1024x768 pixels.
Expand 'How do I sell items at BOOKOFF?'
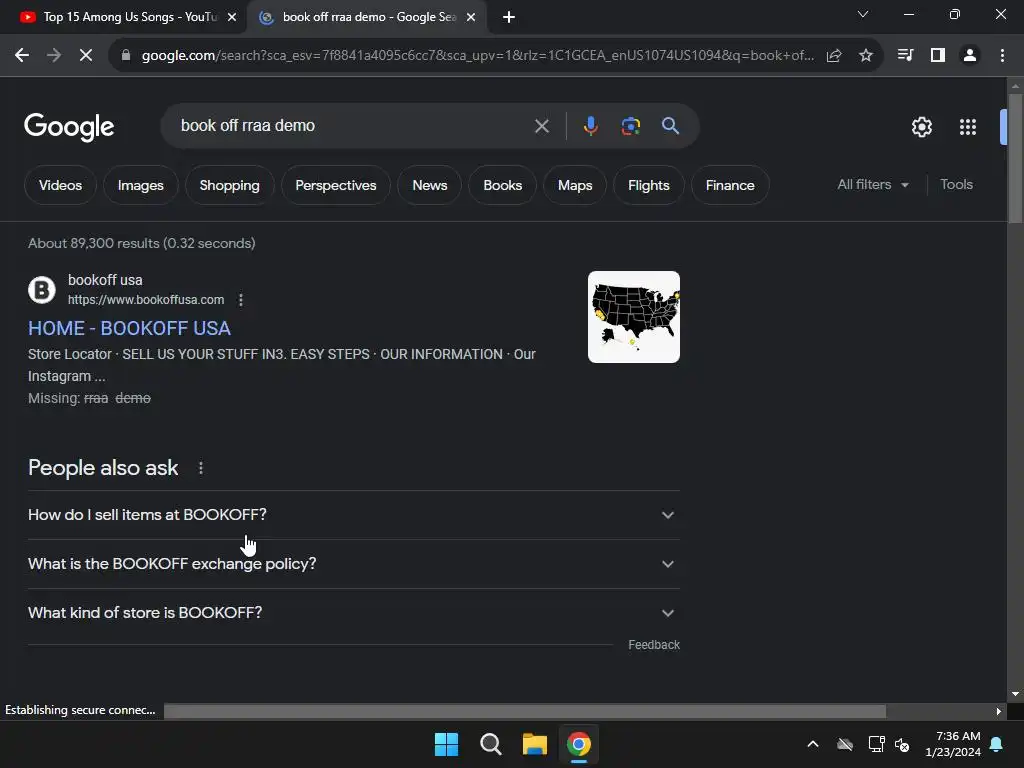[x=353, y=515]
